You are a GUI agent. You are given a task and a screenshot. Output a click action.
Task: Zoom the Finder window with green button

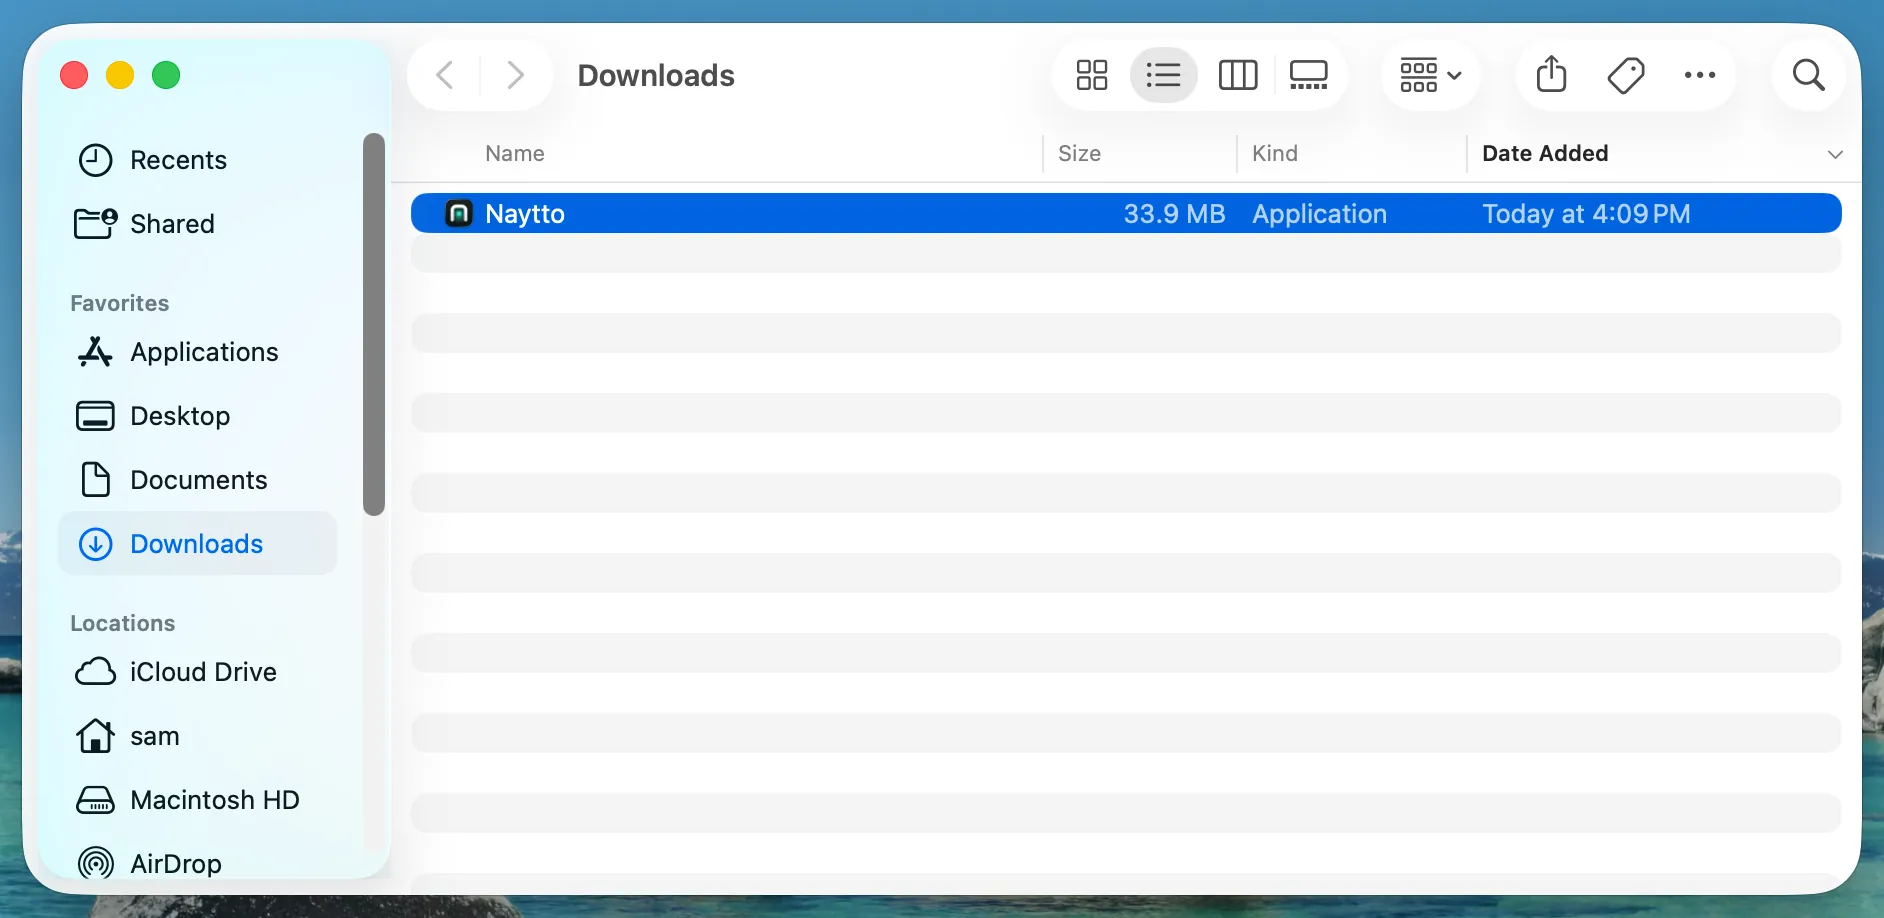166,75
